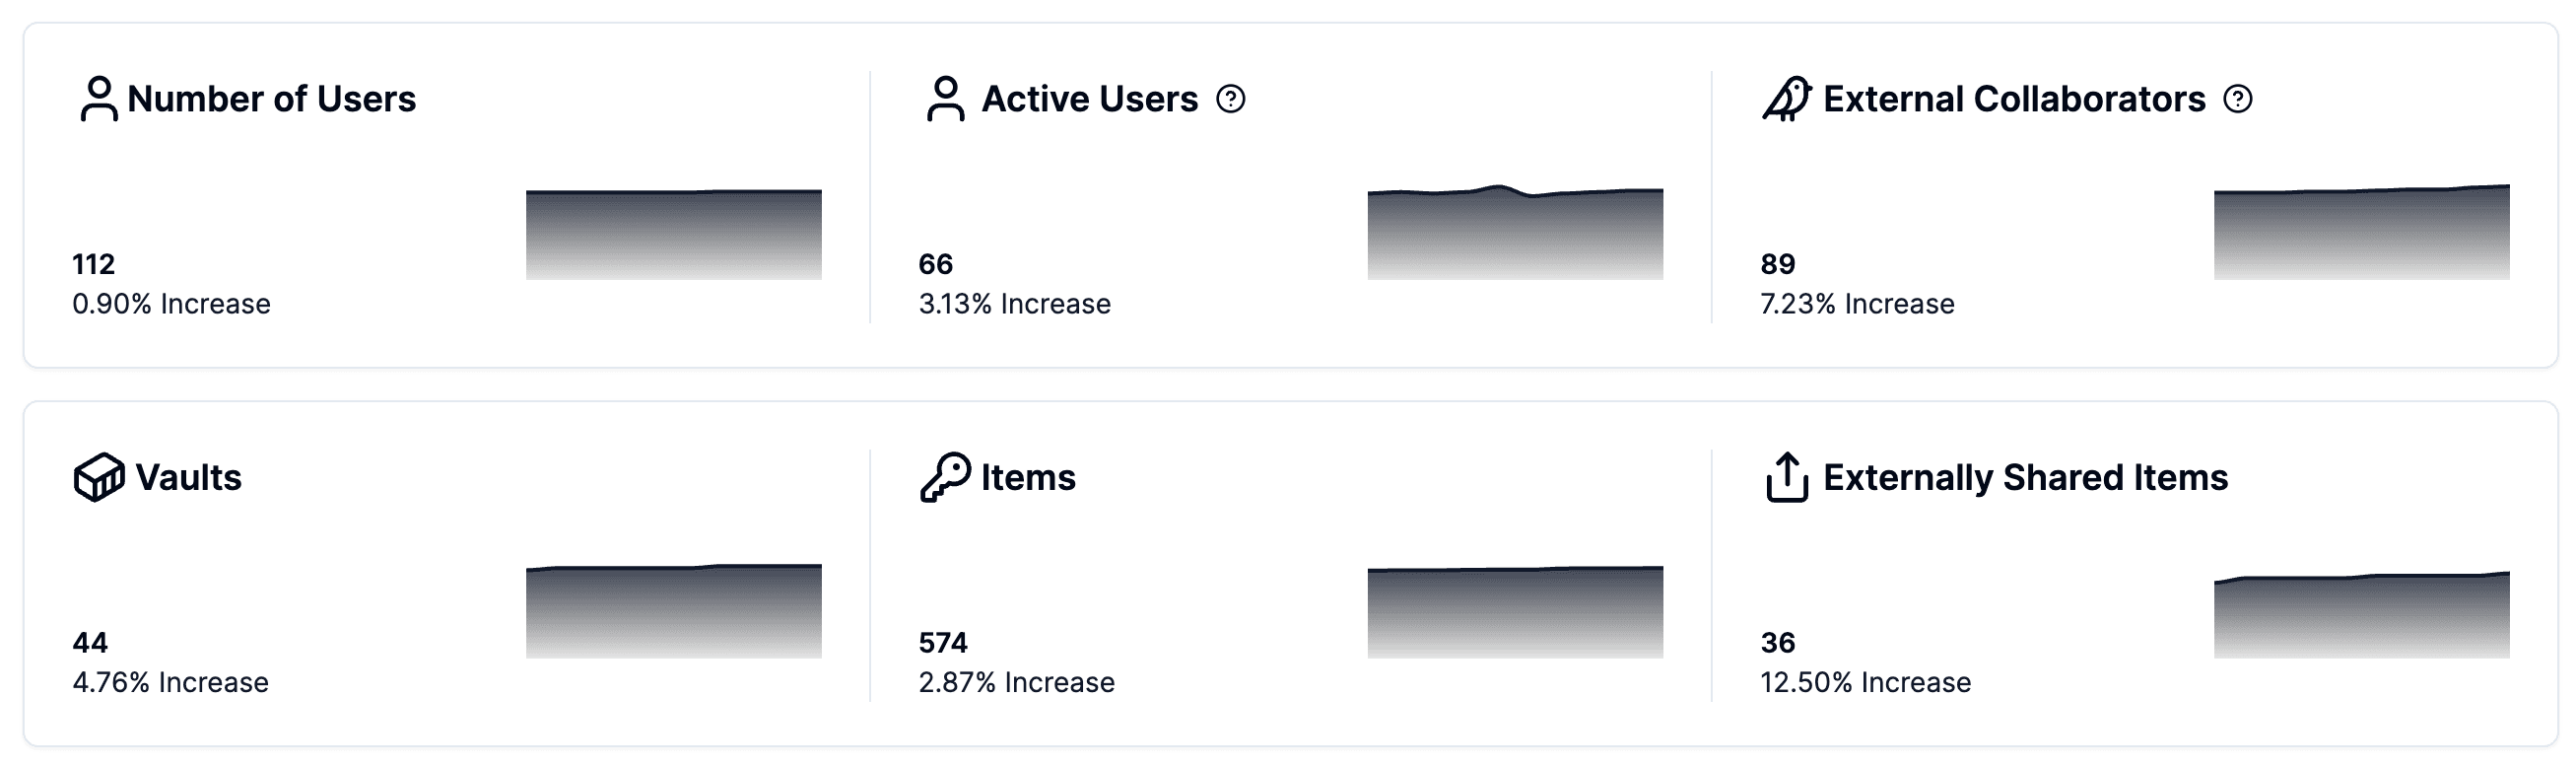2576x766 pixels.
Task: Click the Externally Shared Items upload icon
Action: point(1787,477)
